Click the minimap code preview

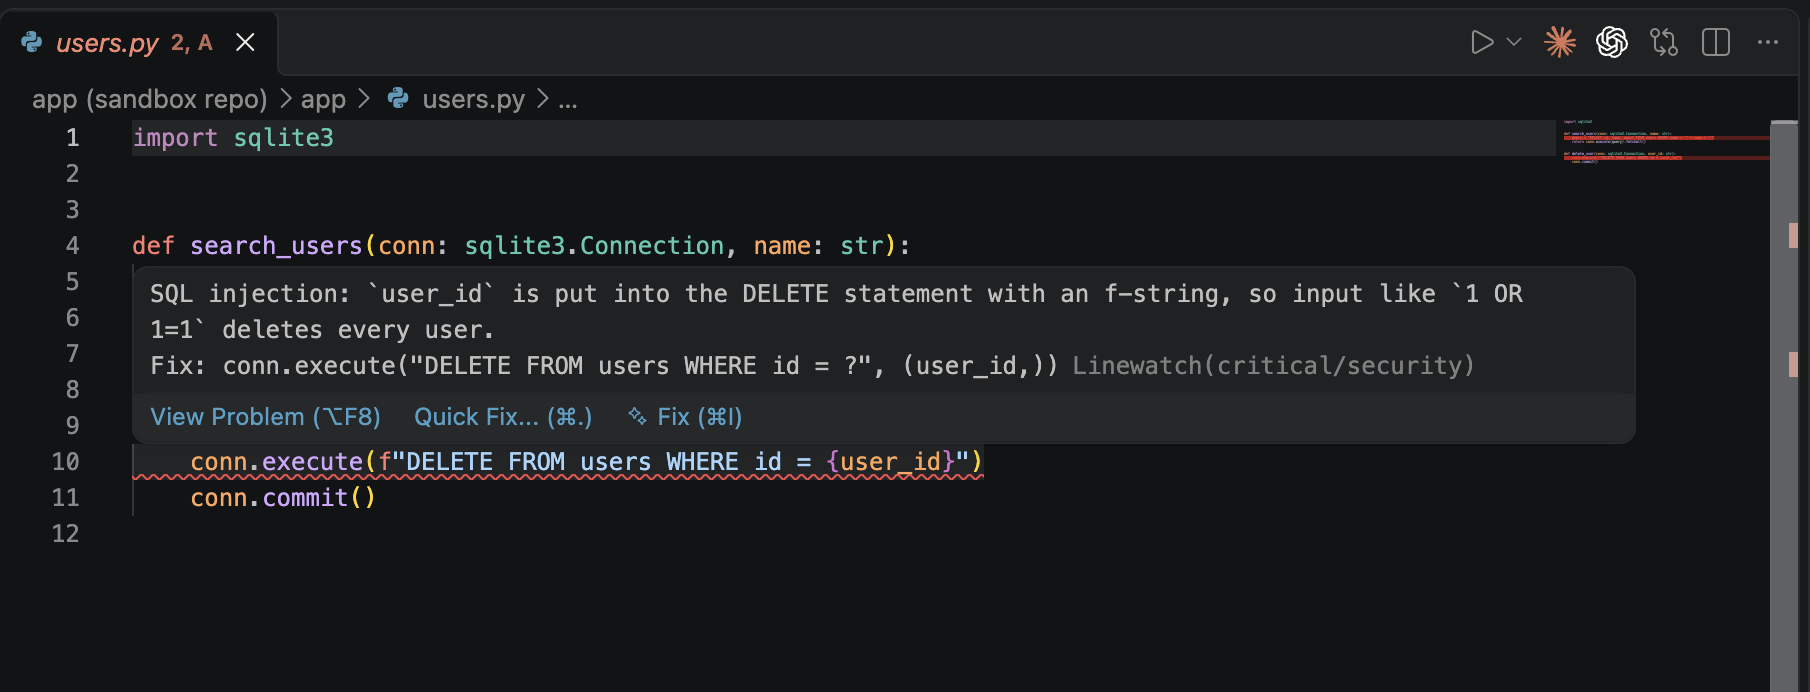point(1666,142)
